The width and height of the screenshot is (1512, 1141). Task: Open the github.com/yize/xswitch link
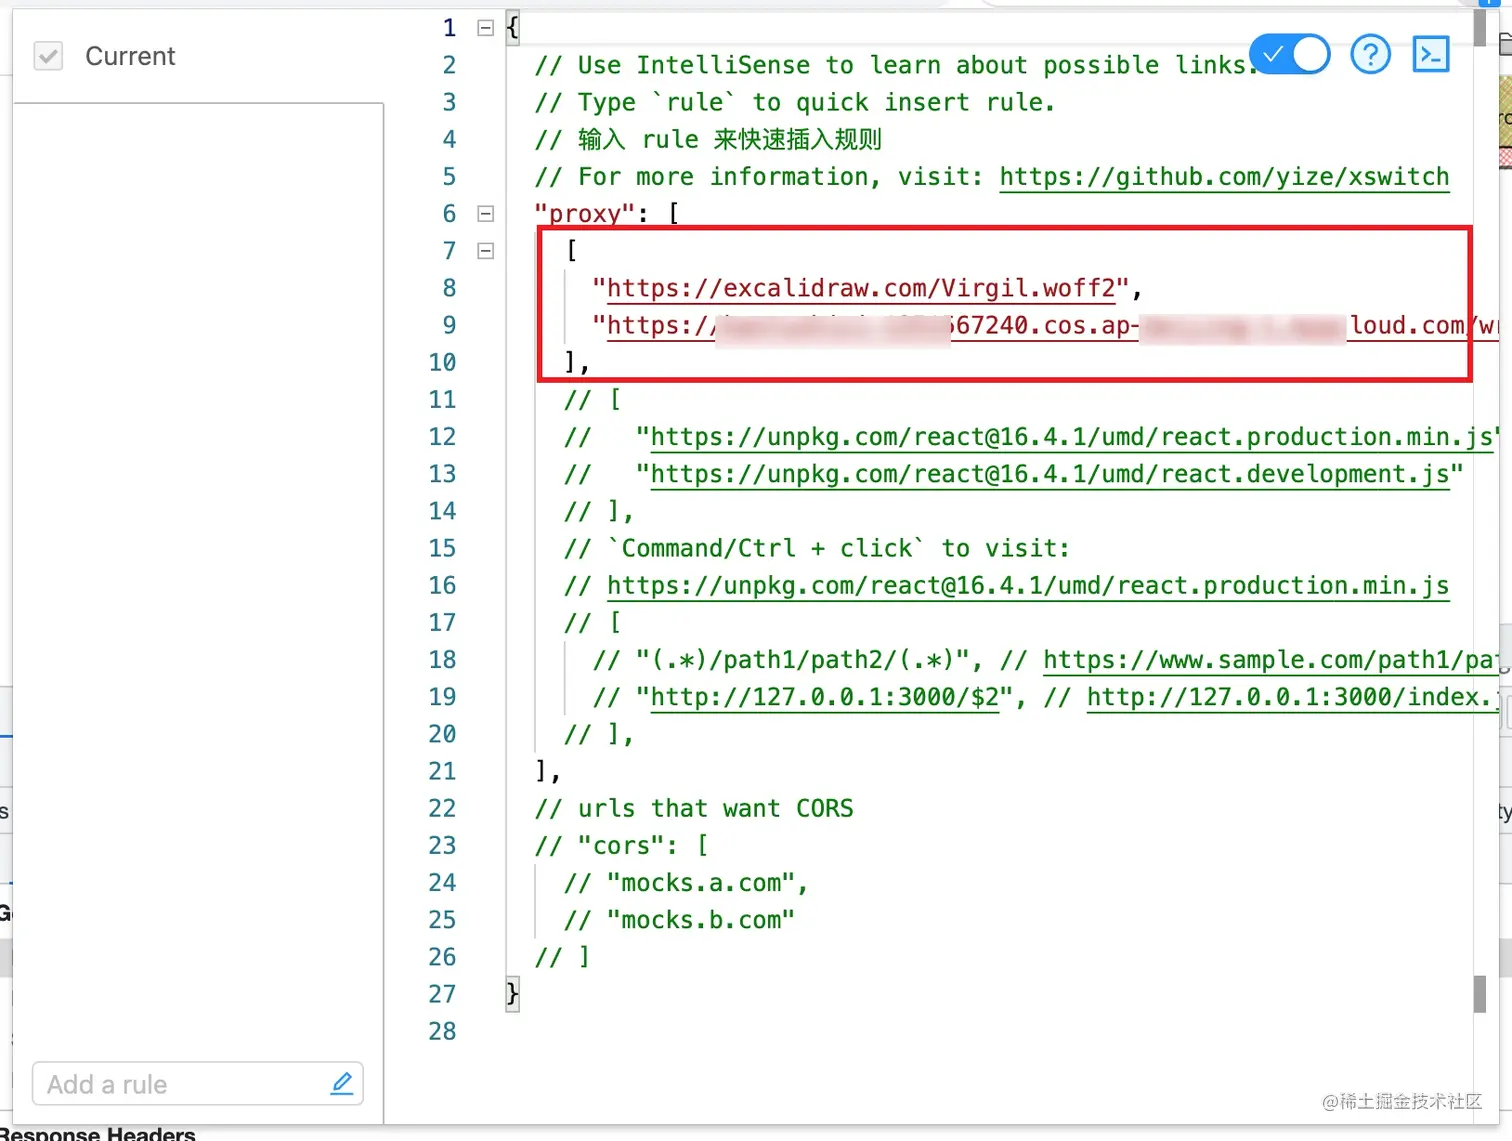(1224, 177)
